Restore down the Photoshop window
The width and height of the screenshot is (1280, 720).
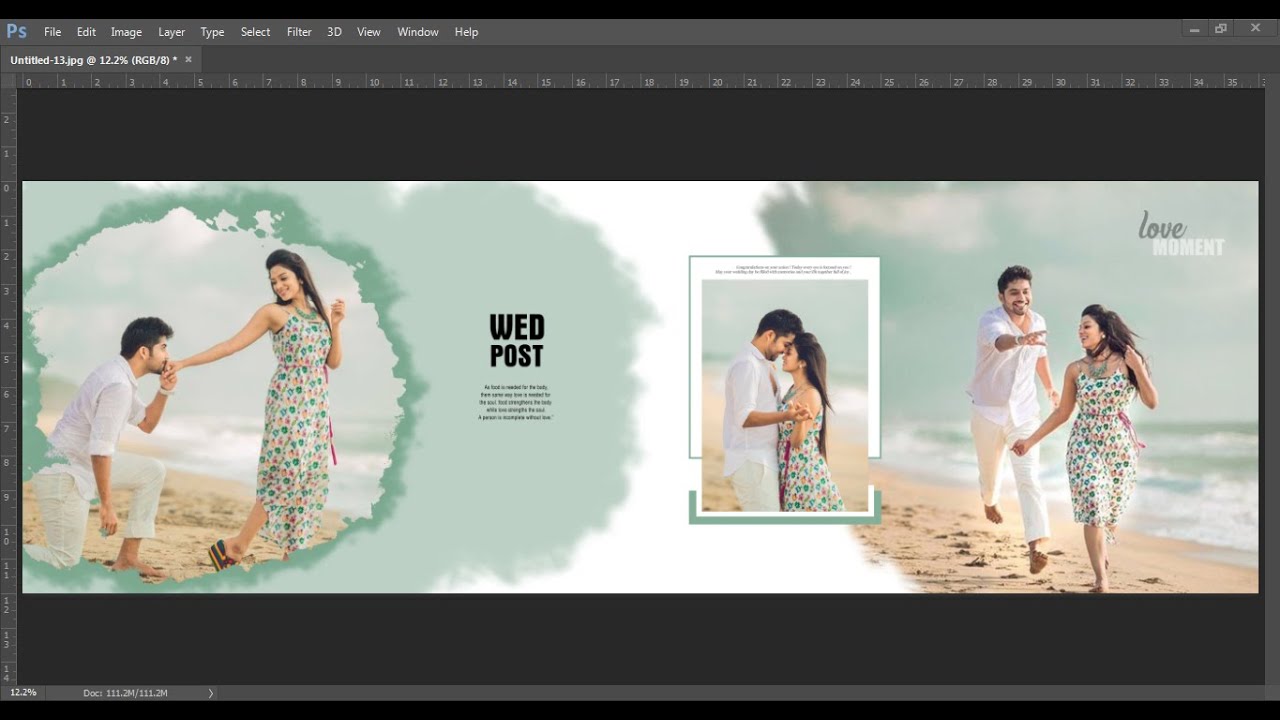click(x=1221, y=29)
